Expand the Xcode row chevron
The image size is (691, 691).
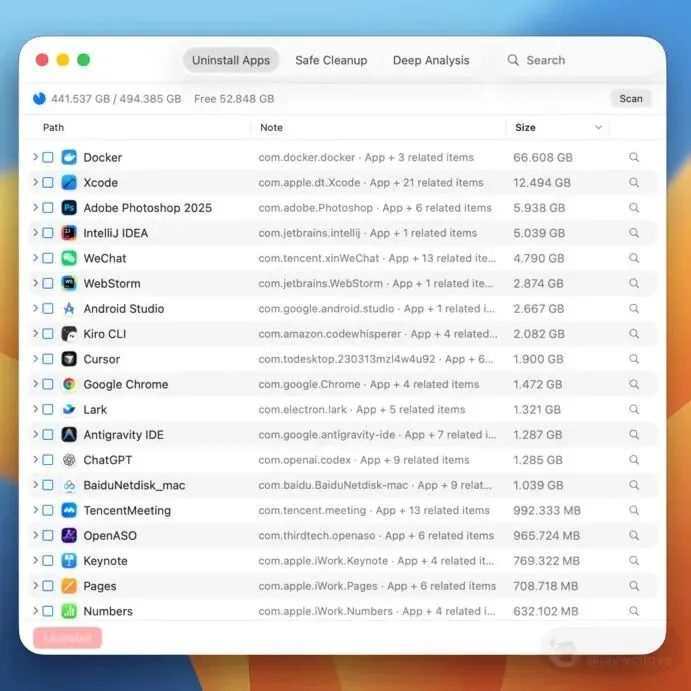click(x=35, y=182)
